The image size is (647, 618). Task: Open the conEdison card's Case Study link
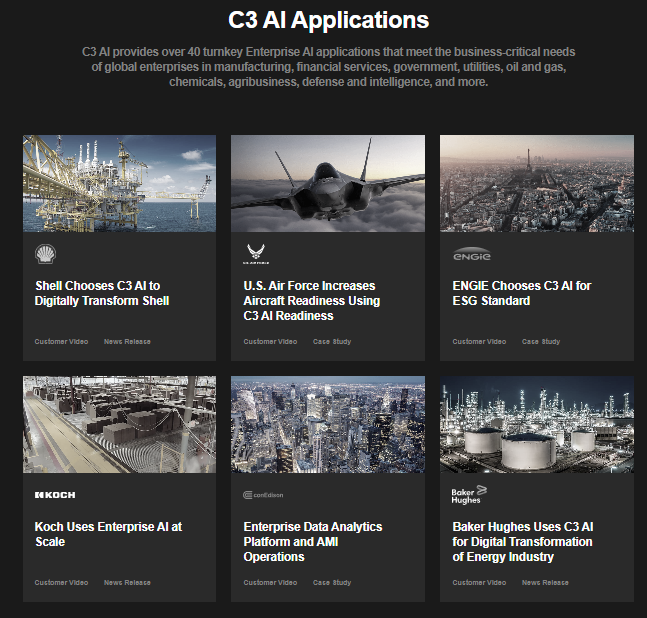332,583
